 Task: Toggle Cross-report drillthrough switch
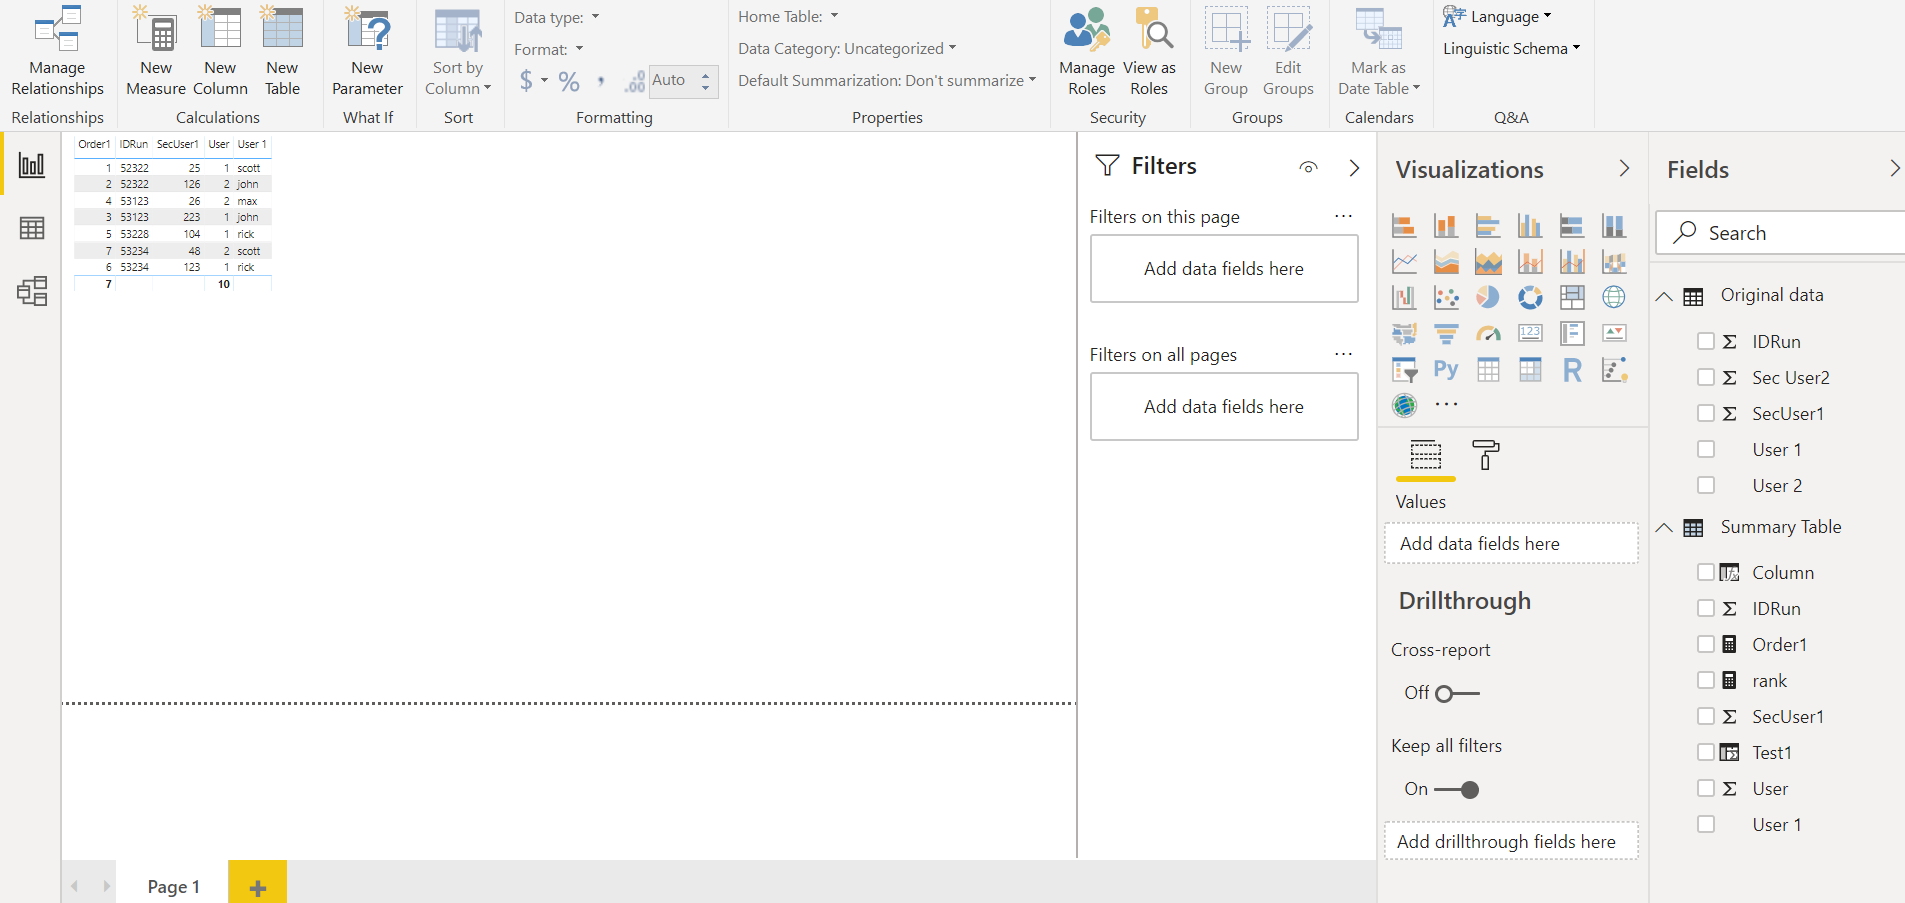click(1457, 693)
